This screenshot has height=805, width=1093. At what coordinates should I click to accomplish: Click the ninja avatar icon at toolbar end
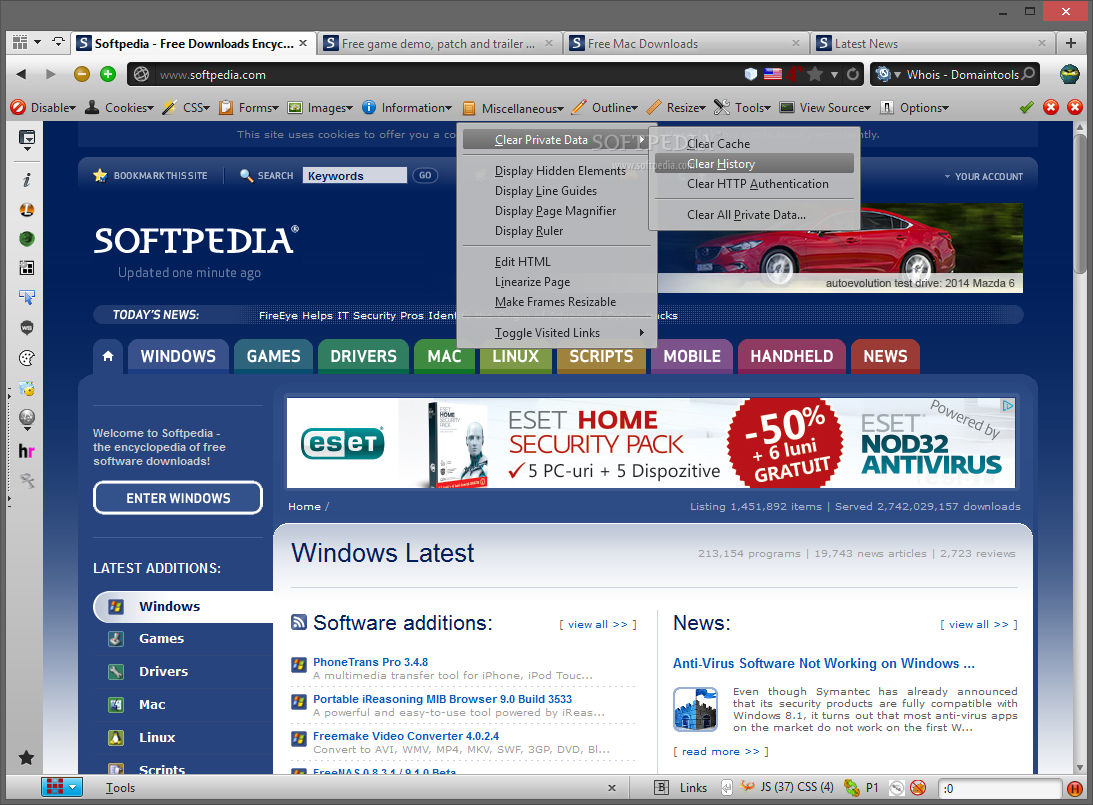(1069, 74)
